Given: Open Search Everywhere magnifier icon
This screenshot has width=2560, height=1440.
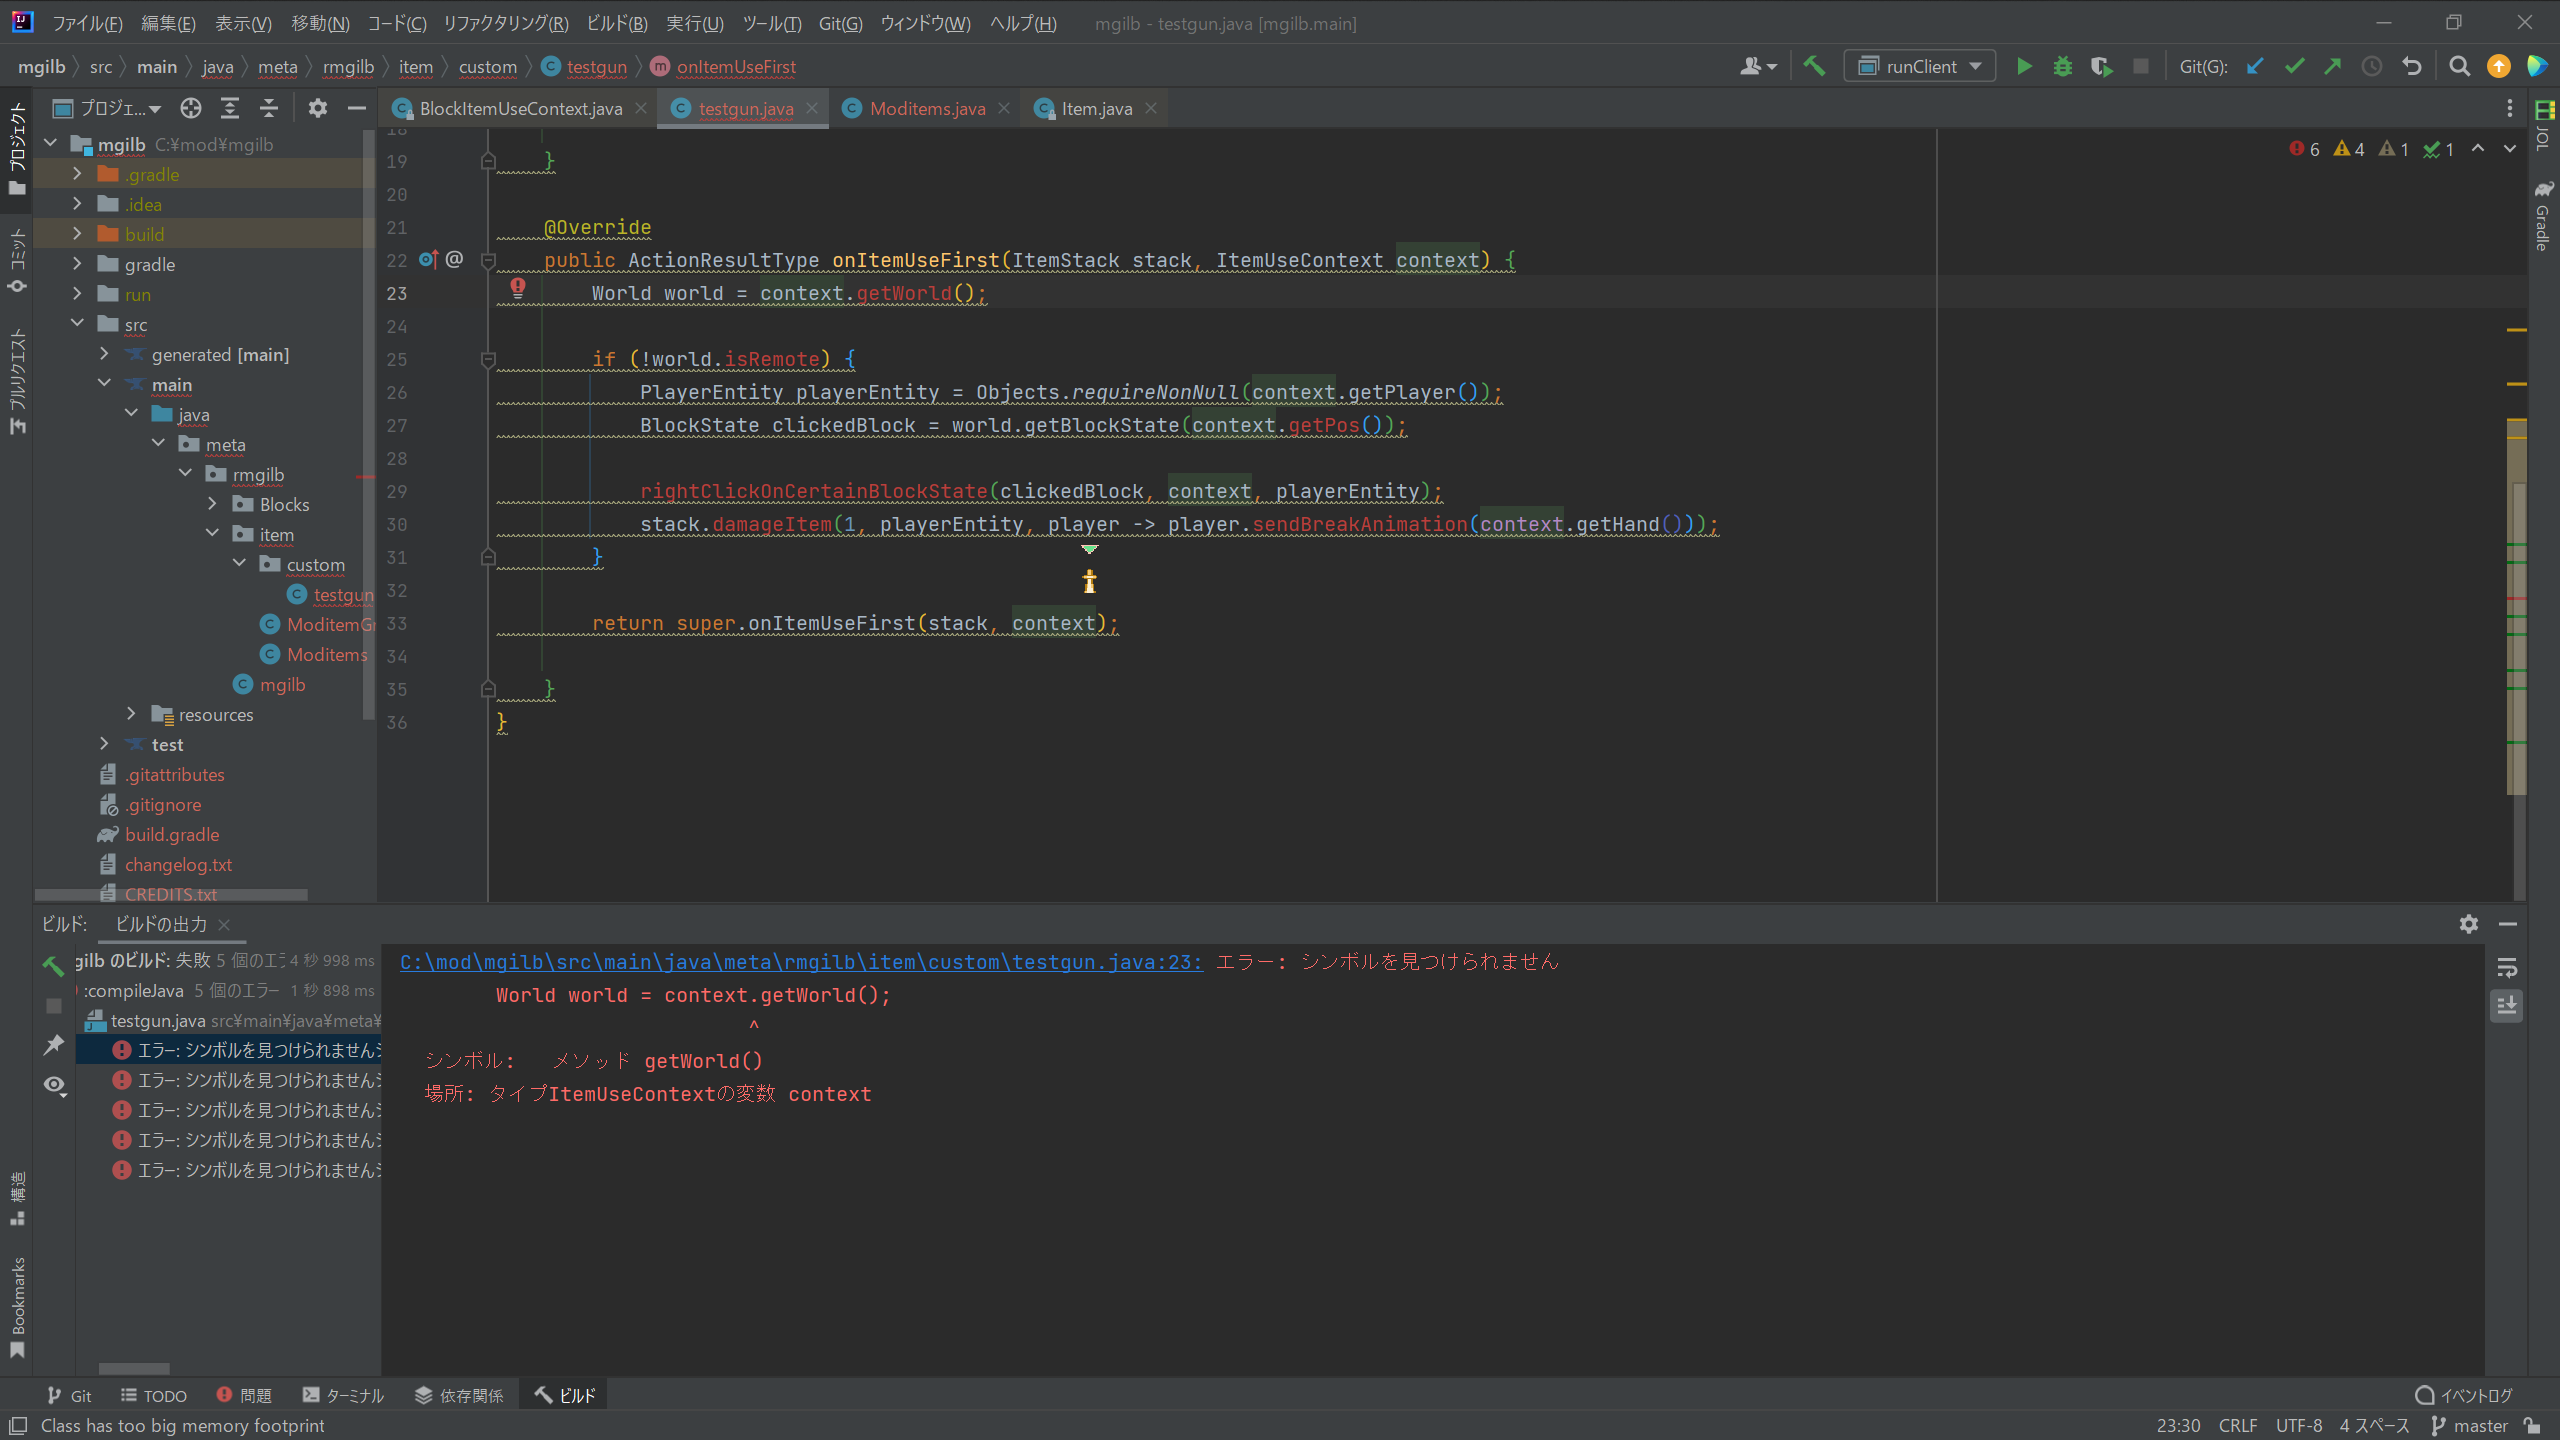Looking at the screenshot, I should pos(2459,67).
